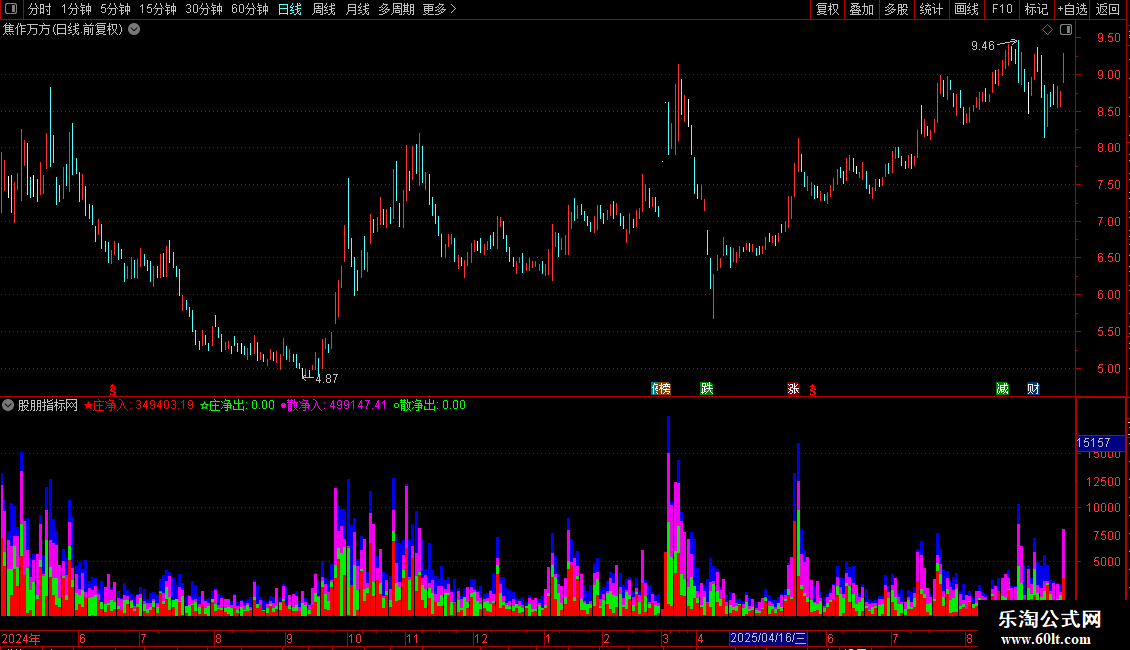Add stock via +自选 button

1072,9
